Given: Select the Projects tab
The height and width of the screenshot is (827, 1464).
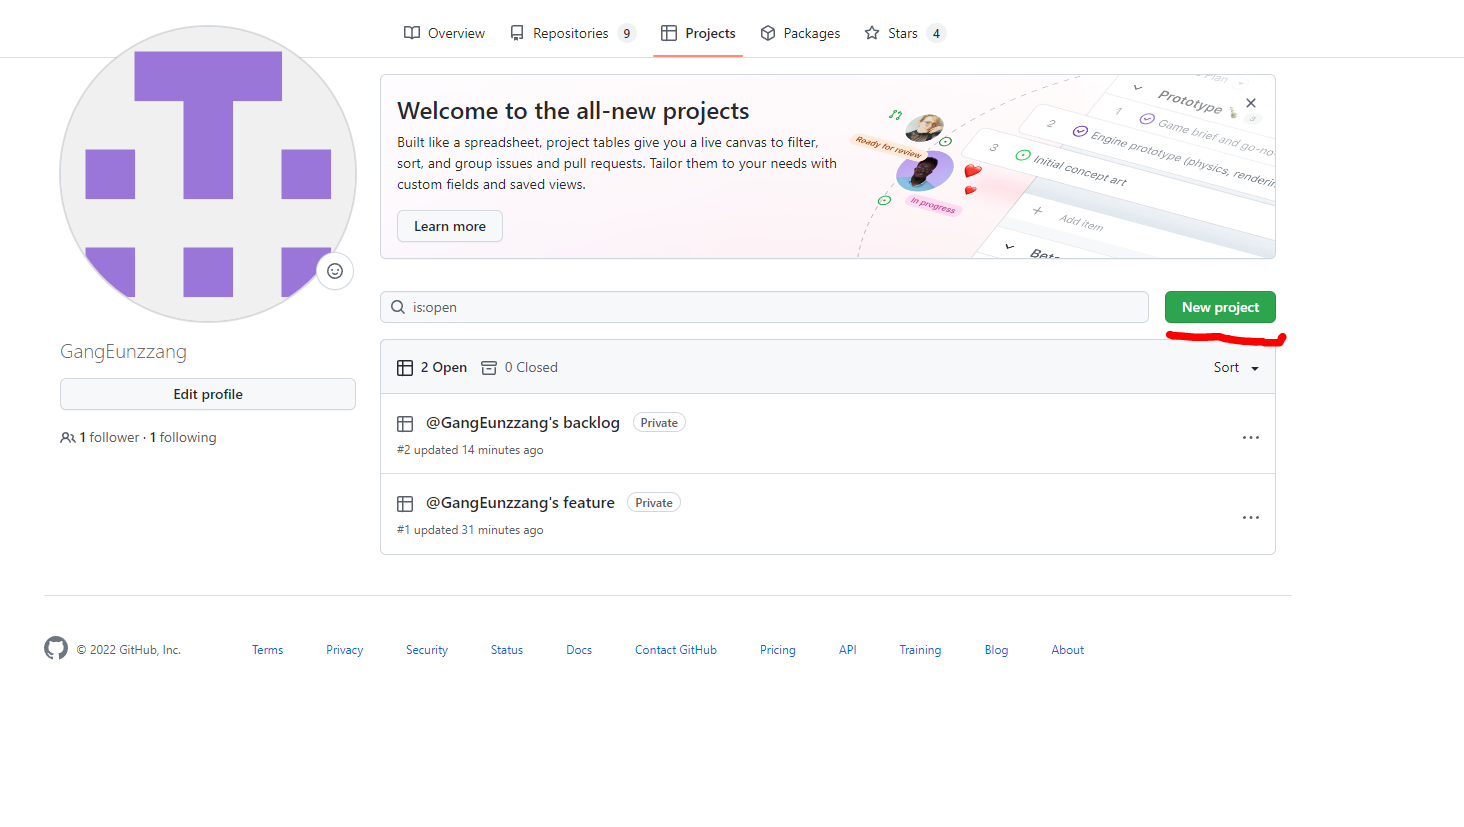Looking at the screenshot, I should pyautogui.click(x=698, y=33).
